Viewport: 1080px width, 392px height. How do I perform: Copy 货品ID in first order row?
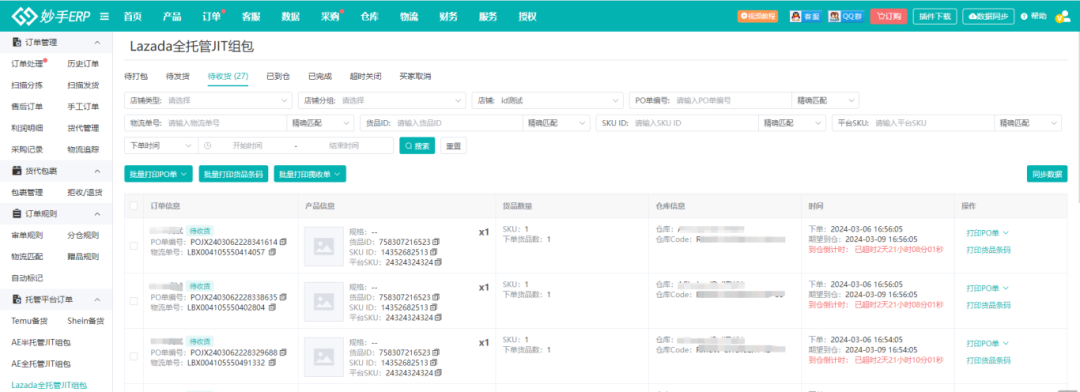435,242
